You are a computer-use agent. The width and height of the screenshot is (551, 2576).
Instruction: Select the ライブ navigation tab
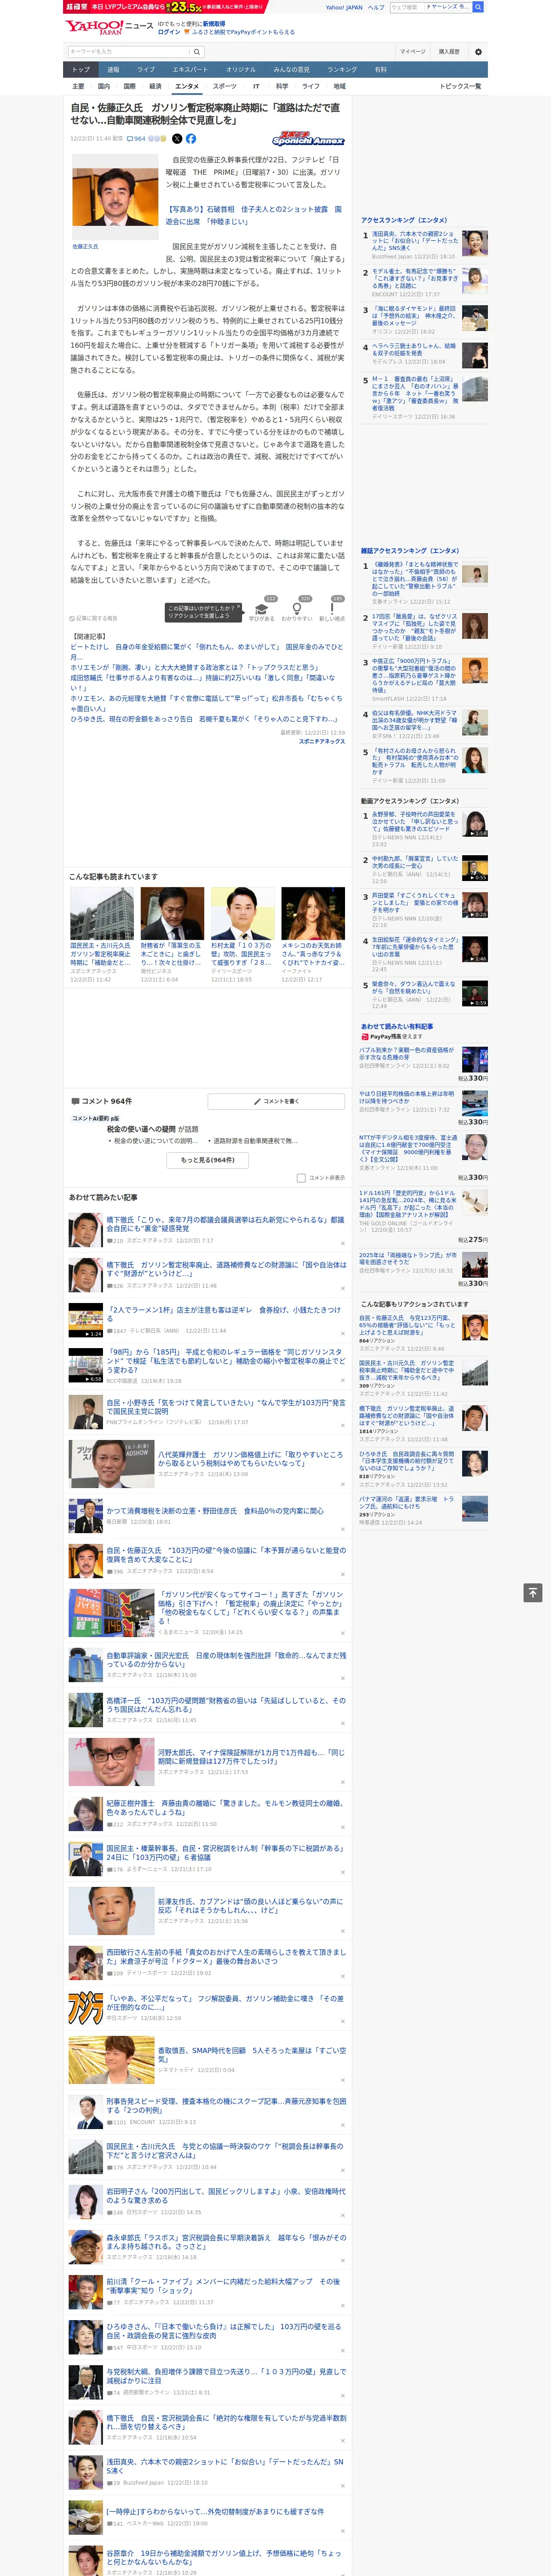146,70
